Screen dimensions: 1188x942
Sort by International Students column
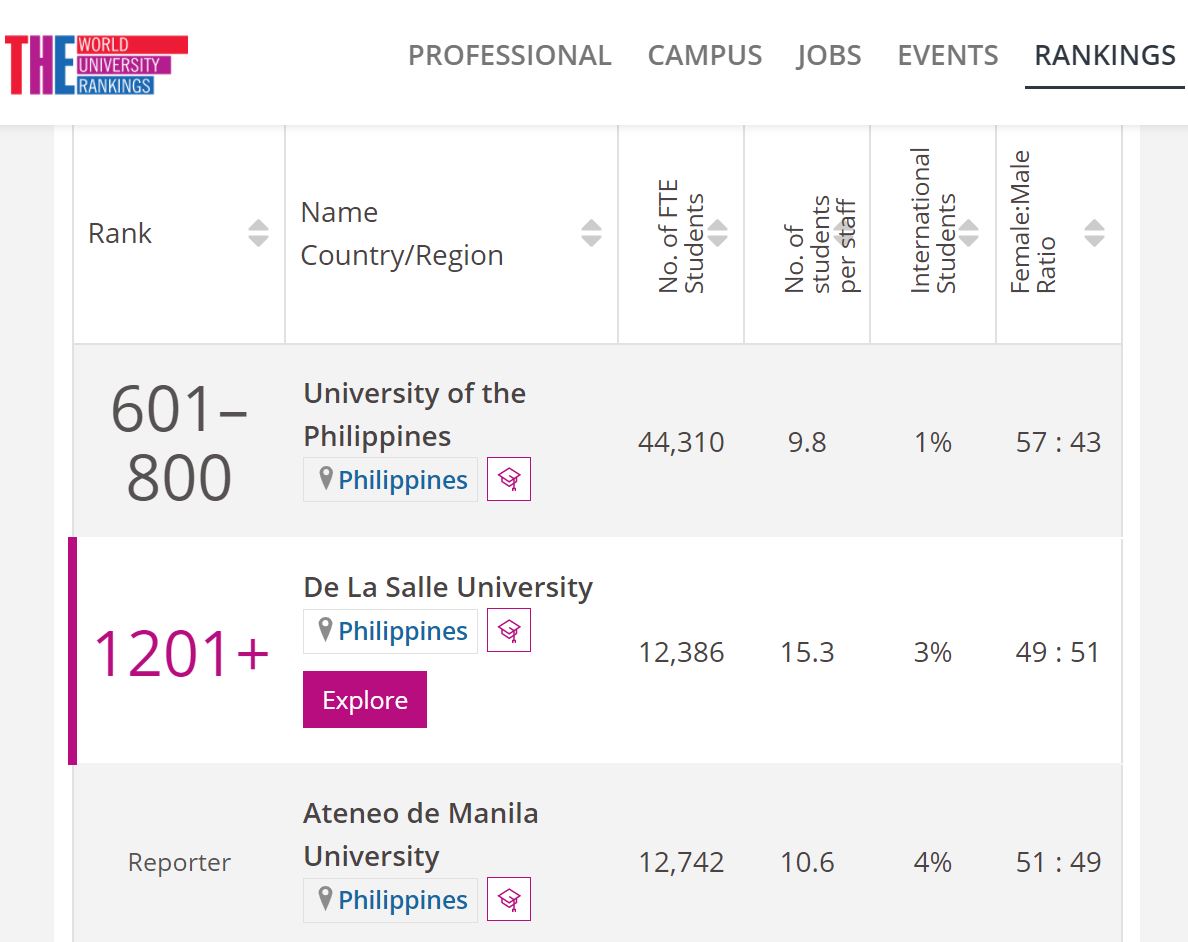coord(969,233)
